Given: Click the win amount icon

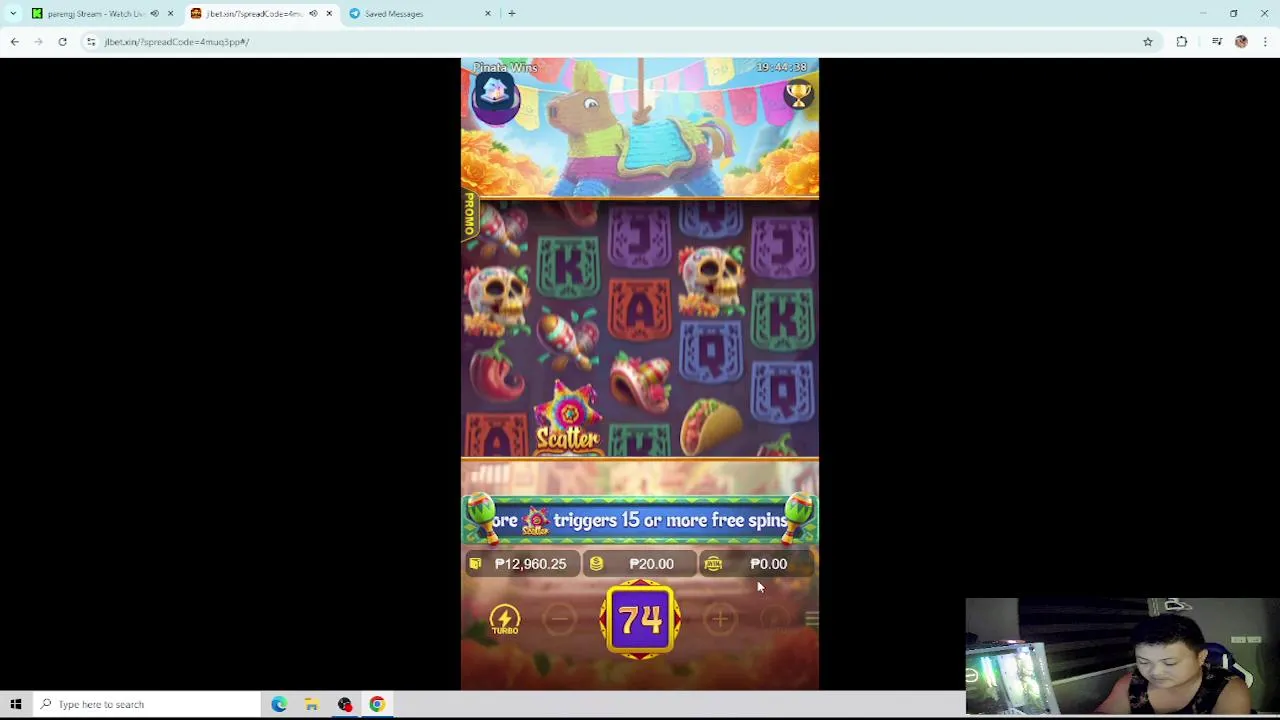Looking at the screenshot, I should (x=713, y=564).
